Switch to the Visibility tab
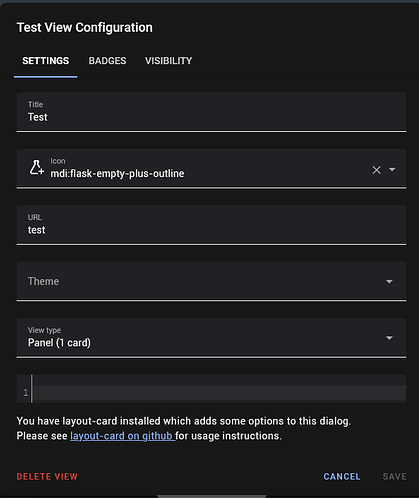The height and width of the screenshot is (500, 419). pyautogui.click(x=168, y=61)
